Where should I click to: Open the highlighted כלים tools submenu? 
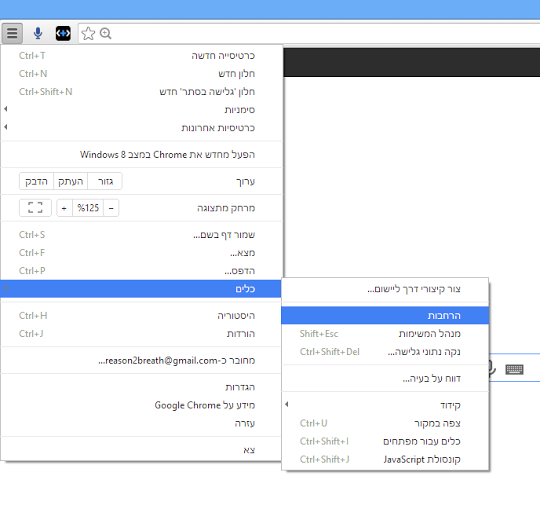pyautogui.click(x=141, y=289)
